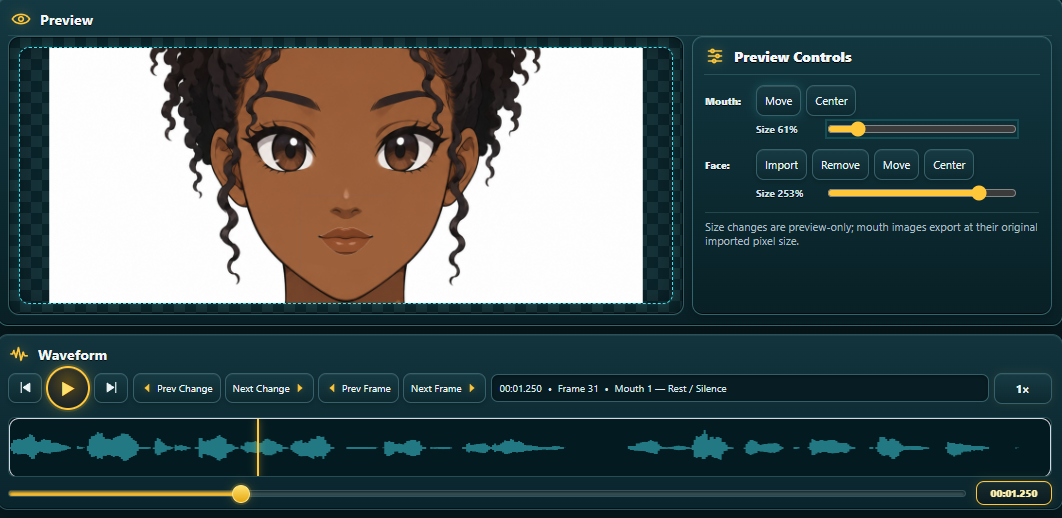
Task: Center the face position
Action: tap(949, 165)
